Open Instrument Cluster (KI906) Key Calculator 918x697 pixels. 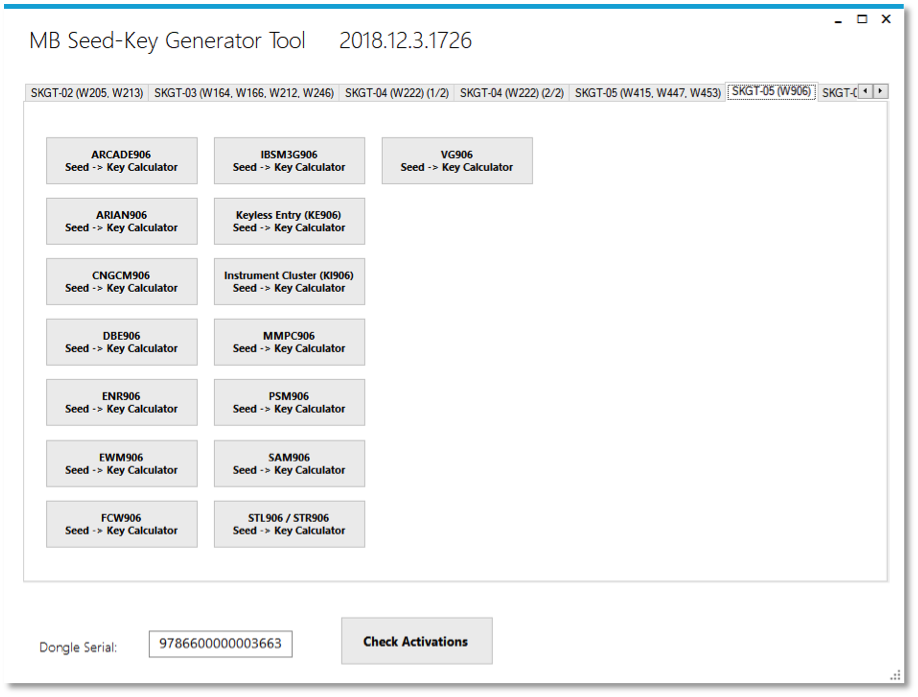pos(289,281)
